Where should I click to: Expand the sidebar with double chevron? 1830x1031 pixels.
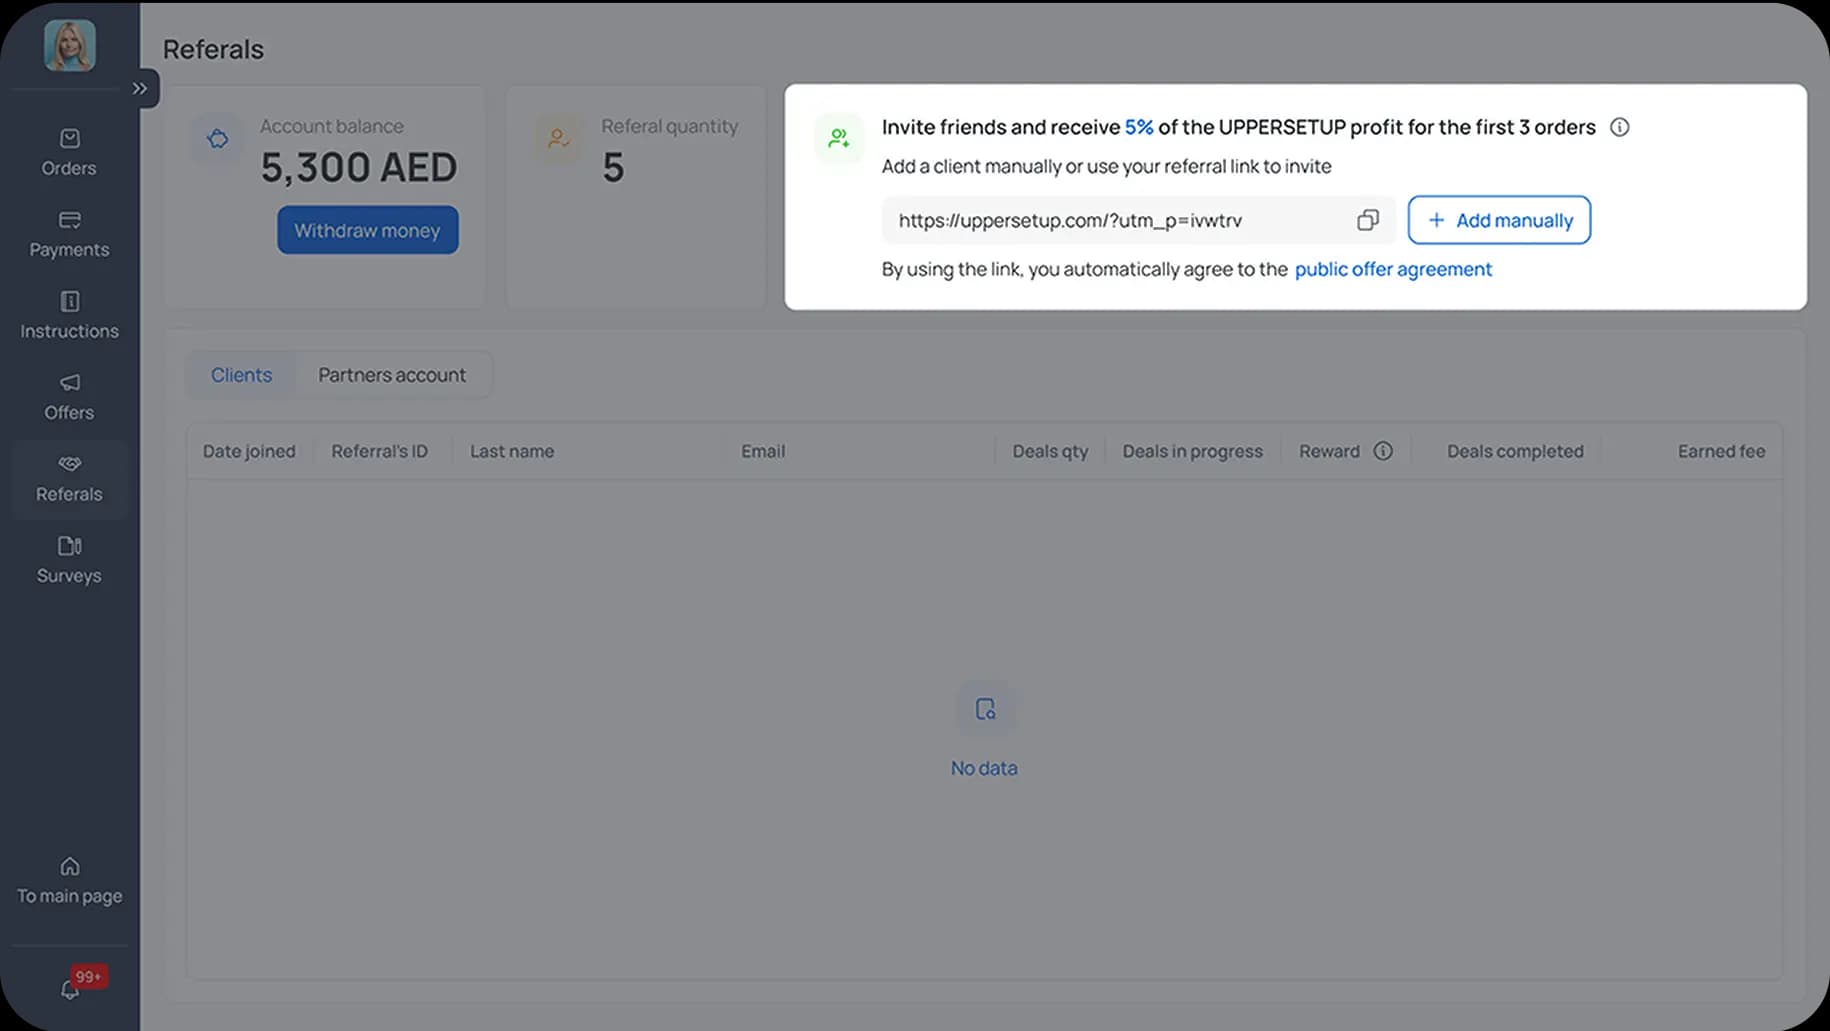[140, 88]
